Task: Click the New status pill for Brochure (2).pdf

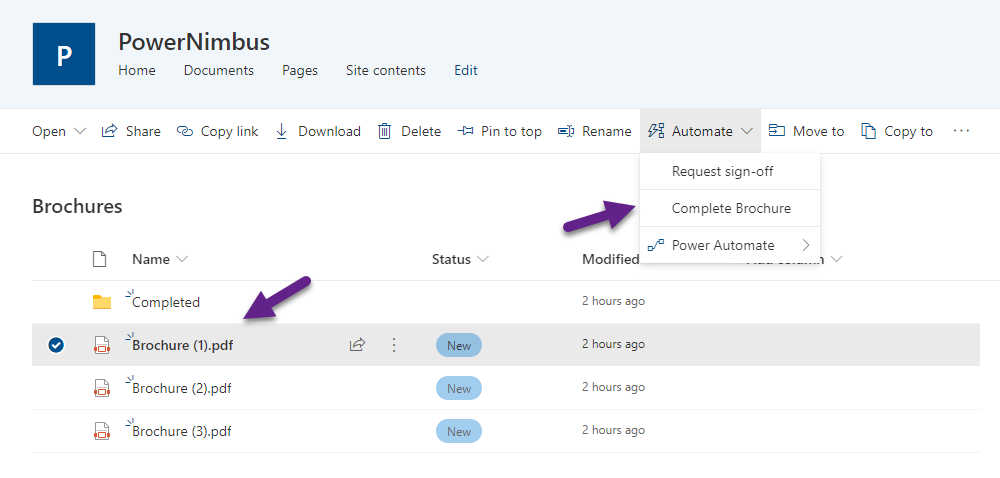Action: (x=459, y=388)
